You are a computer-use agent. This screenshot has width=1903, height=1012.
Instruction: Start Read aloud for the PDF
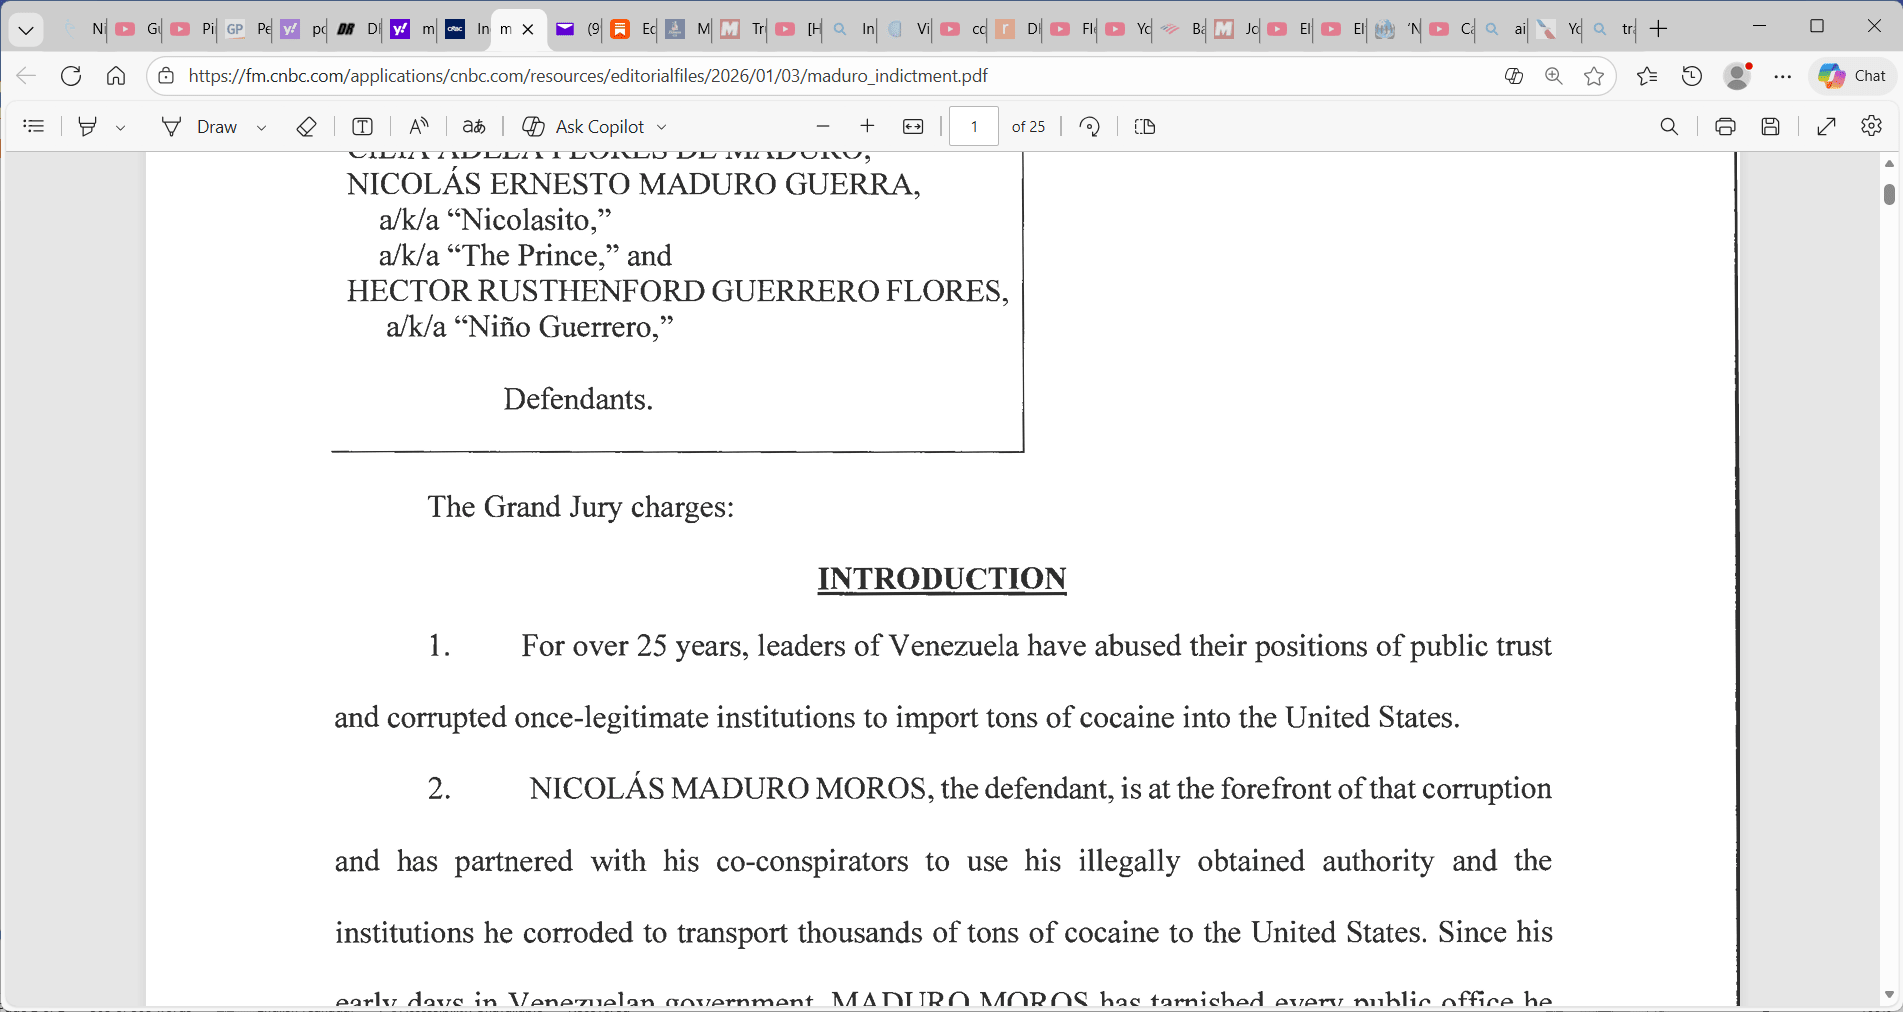419,127
